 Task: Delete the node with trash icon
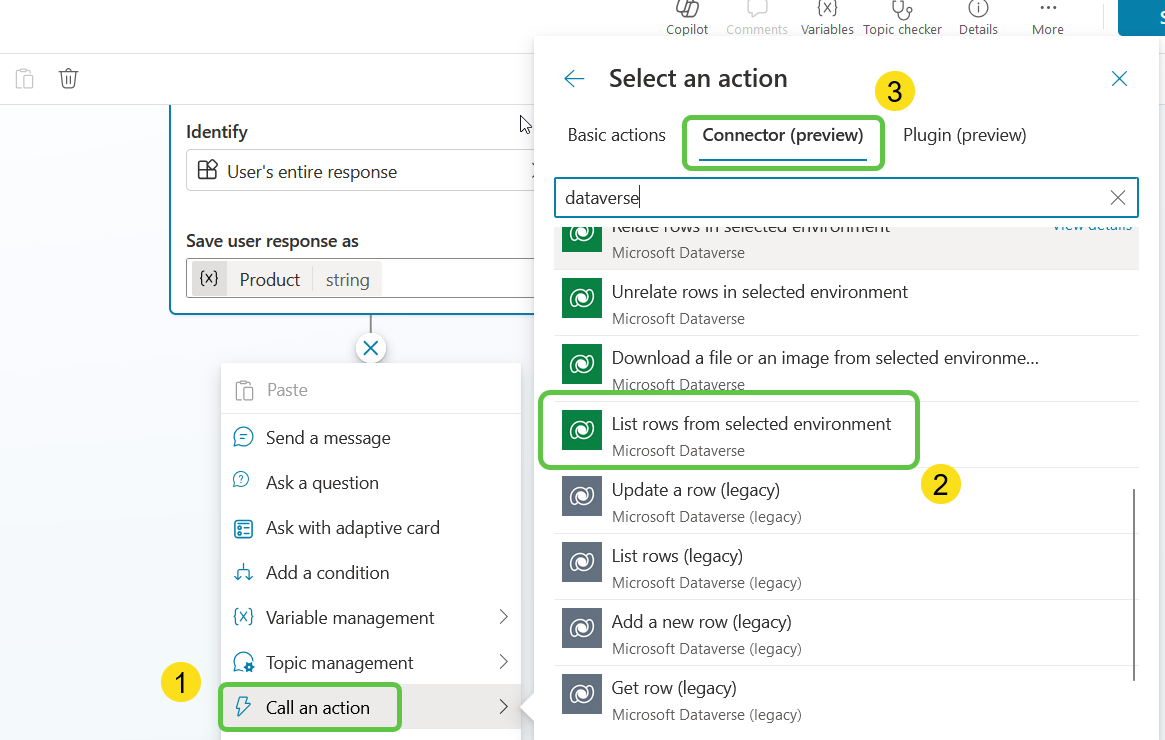[68, 79]
